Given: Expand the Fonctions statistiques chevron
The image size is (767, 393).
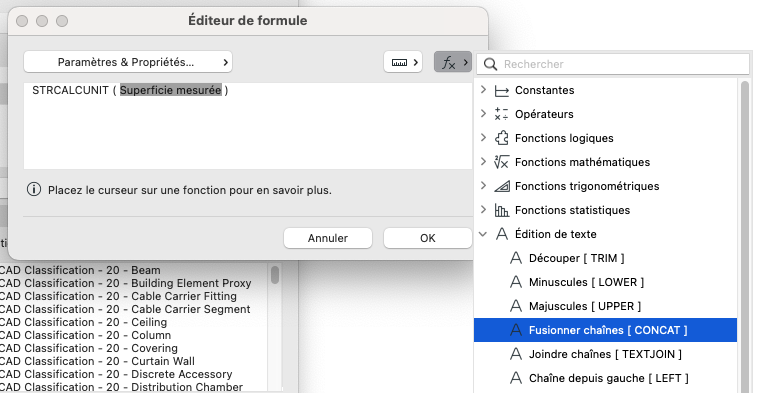Looking at the screenshot, I should [483, 209].
